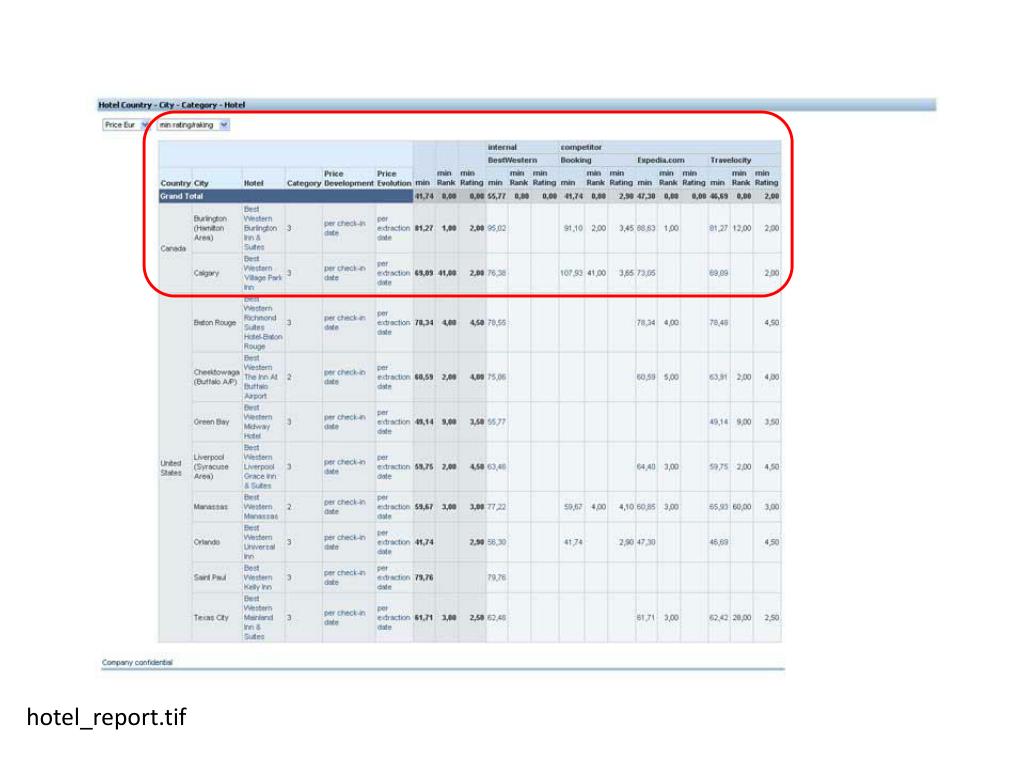Select the internal header group
The image size is (1024, 768).
point(502,148)
